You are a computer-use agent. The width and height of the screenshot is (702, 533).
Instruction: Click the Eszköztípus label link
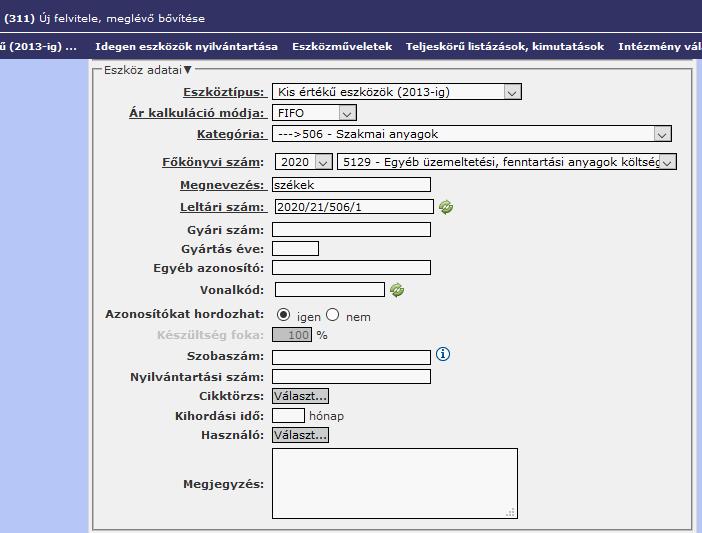223,92
